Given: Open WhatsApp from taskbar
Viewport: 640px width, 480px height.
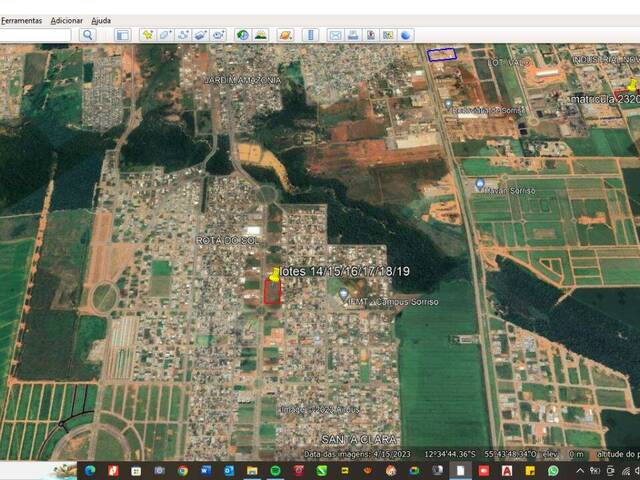Looking at the screenshot, I should 553,471.
